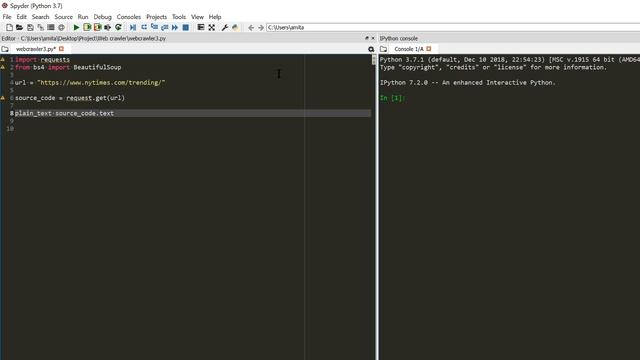
Task: Close the Editor pane
Action: pos(373,38)
